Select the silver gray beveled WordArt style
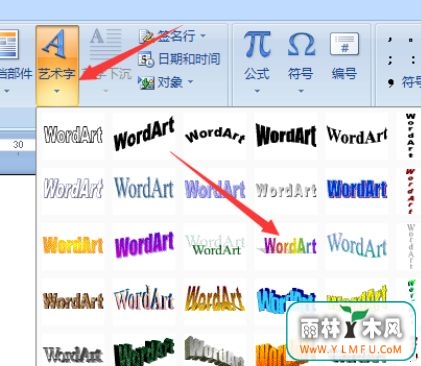421x366 pixels. [72, 355]
